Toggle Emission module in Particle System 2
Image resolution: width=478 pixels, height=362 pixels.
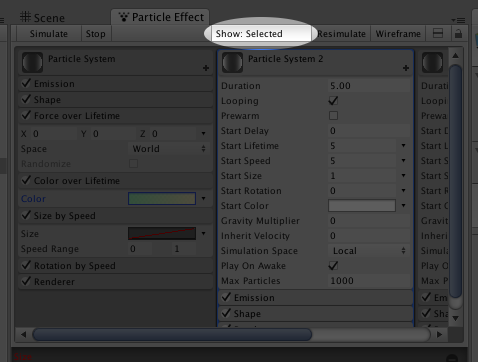tap(226, 297)
